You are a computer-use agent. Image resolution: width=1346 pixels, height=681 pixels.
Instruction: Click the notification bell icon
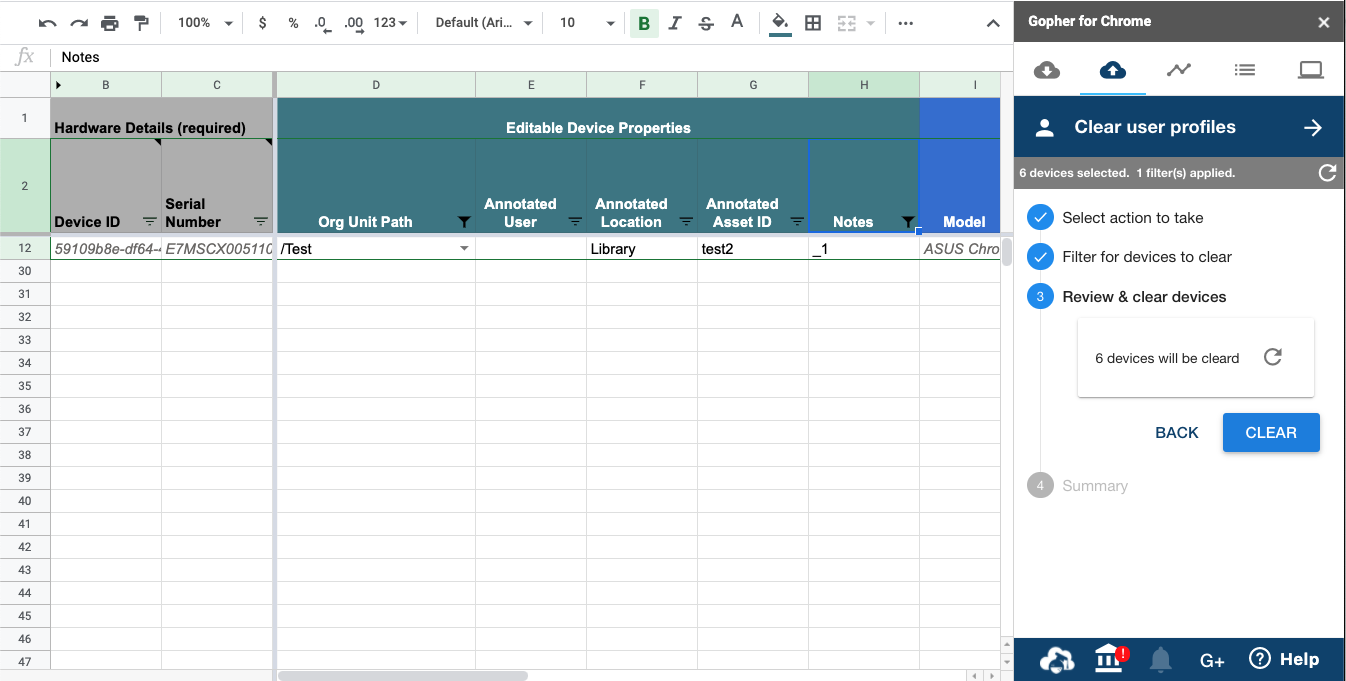click(1160, 659)
